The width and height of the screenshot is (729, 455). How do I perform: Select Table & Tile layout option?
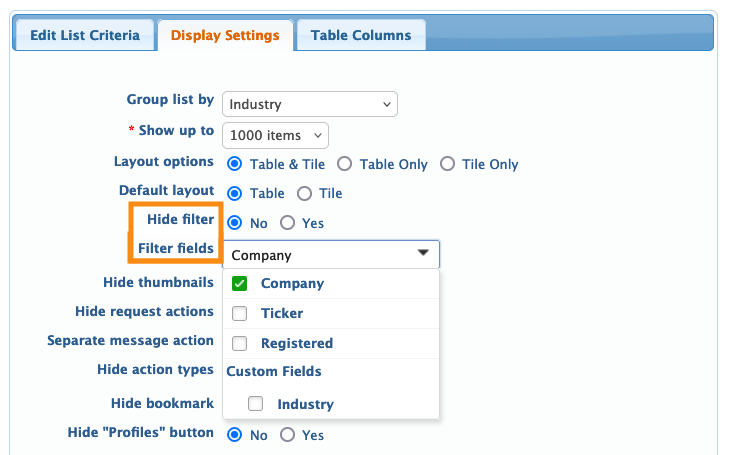[x=236, y=164]
